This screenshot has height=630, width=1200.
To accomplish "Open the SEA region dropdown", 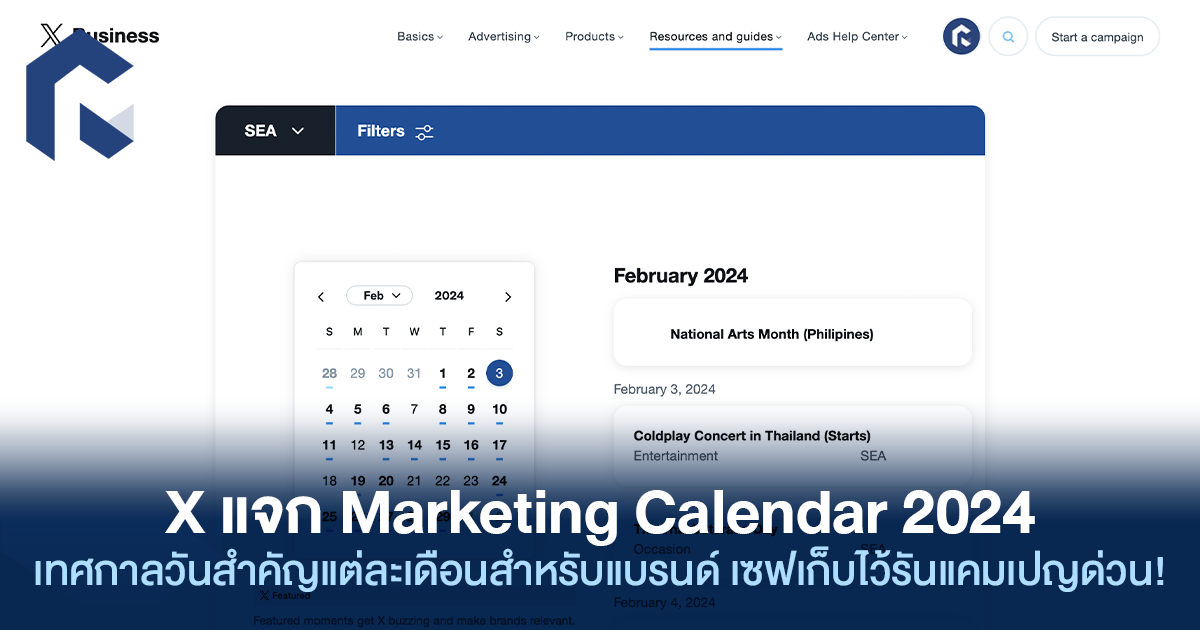I will click(275, 131).
